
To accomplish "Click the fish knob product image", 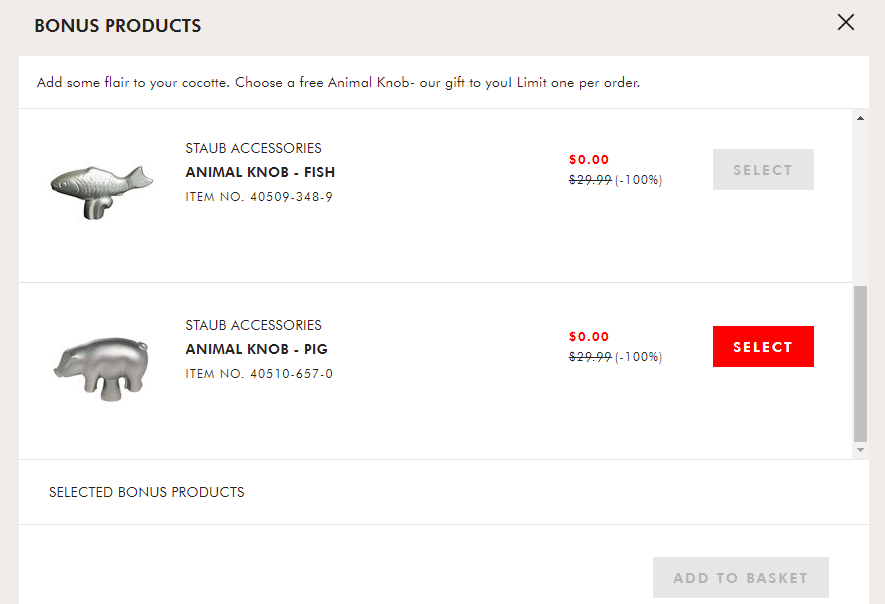I will [x=102, y=192].
